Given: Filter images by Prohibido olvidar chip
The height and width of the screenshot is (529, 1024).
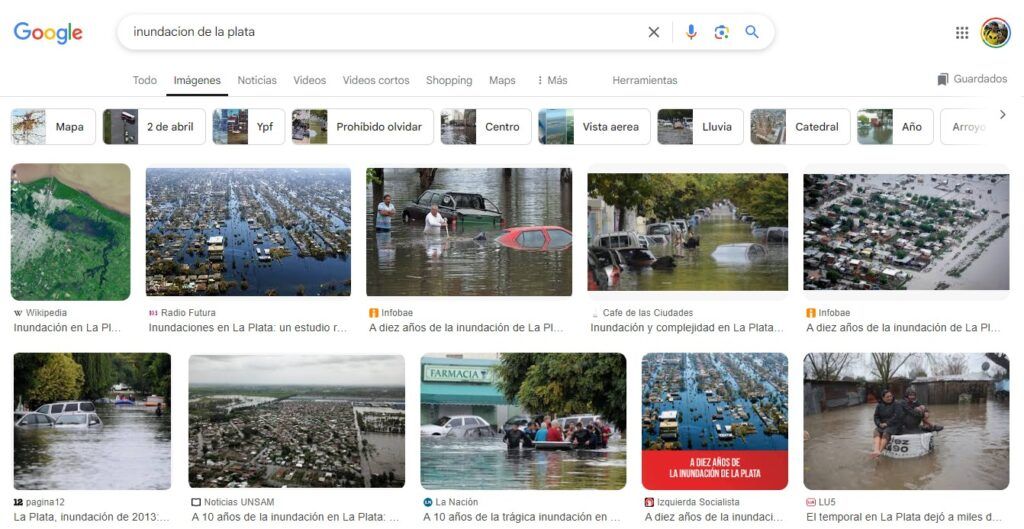Looking at the screenshot, I should 362,127.
